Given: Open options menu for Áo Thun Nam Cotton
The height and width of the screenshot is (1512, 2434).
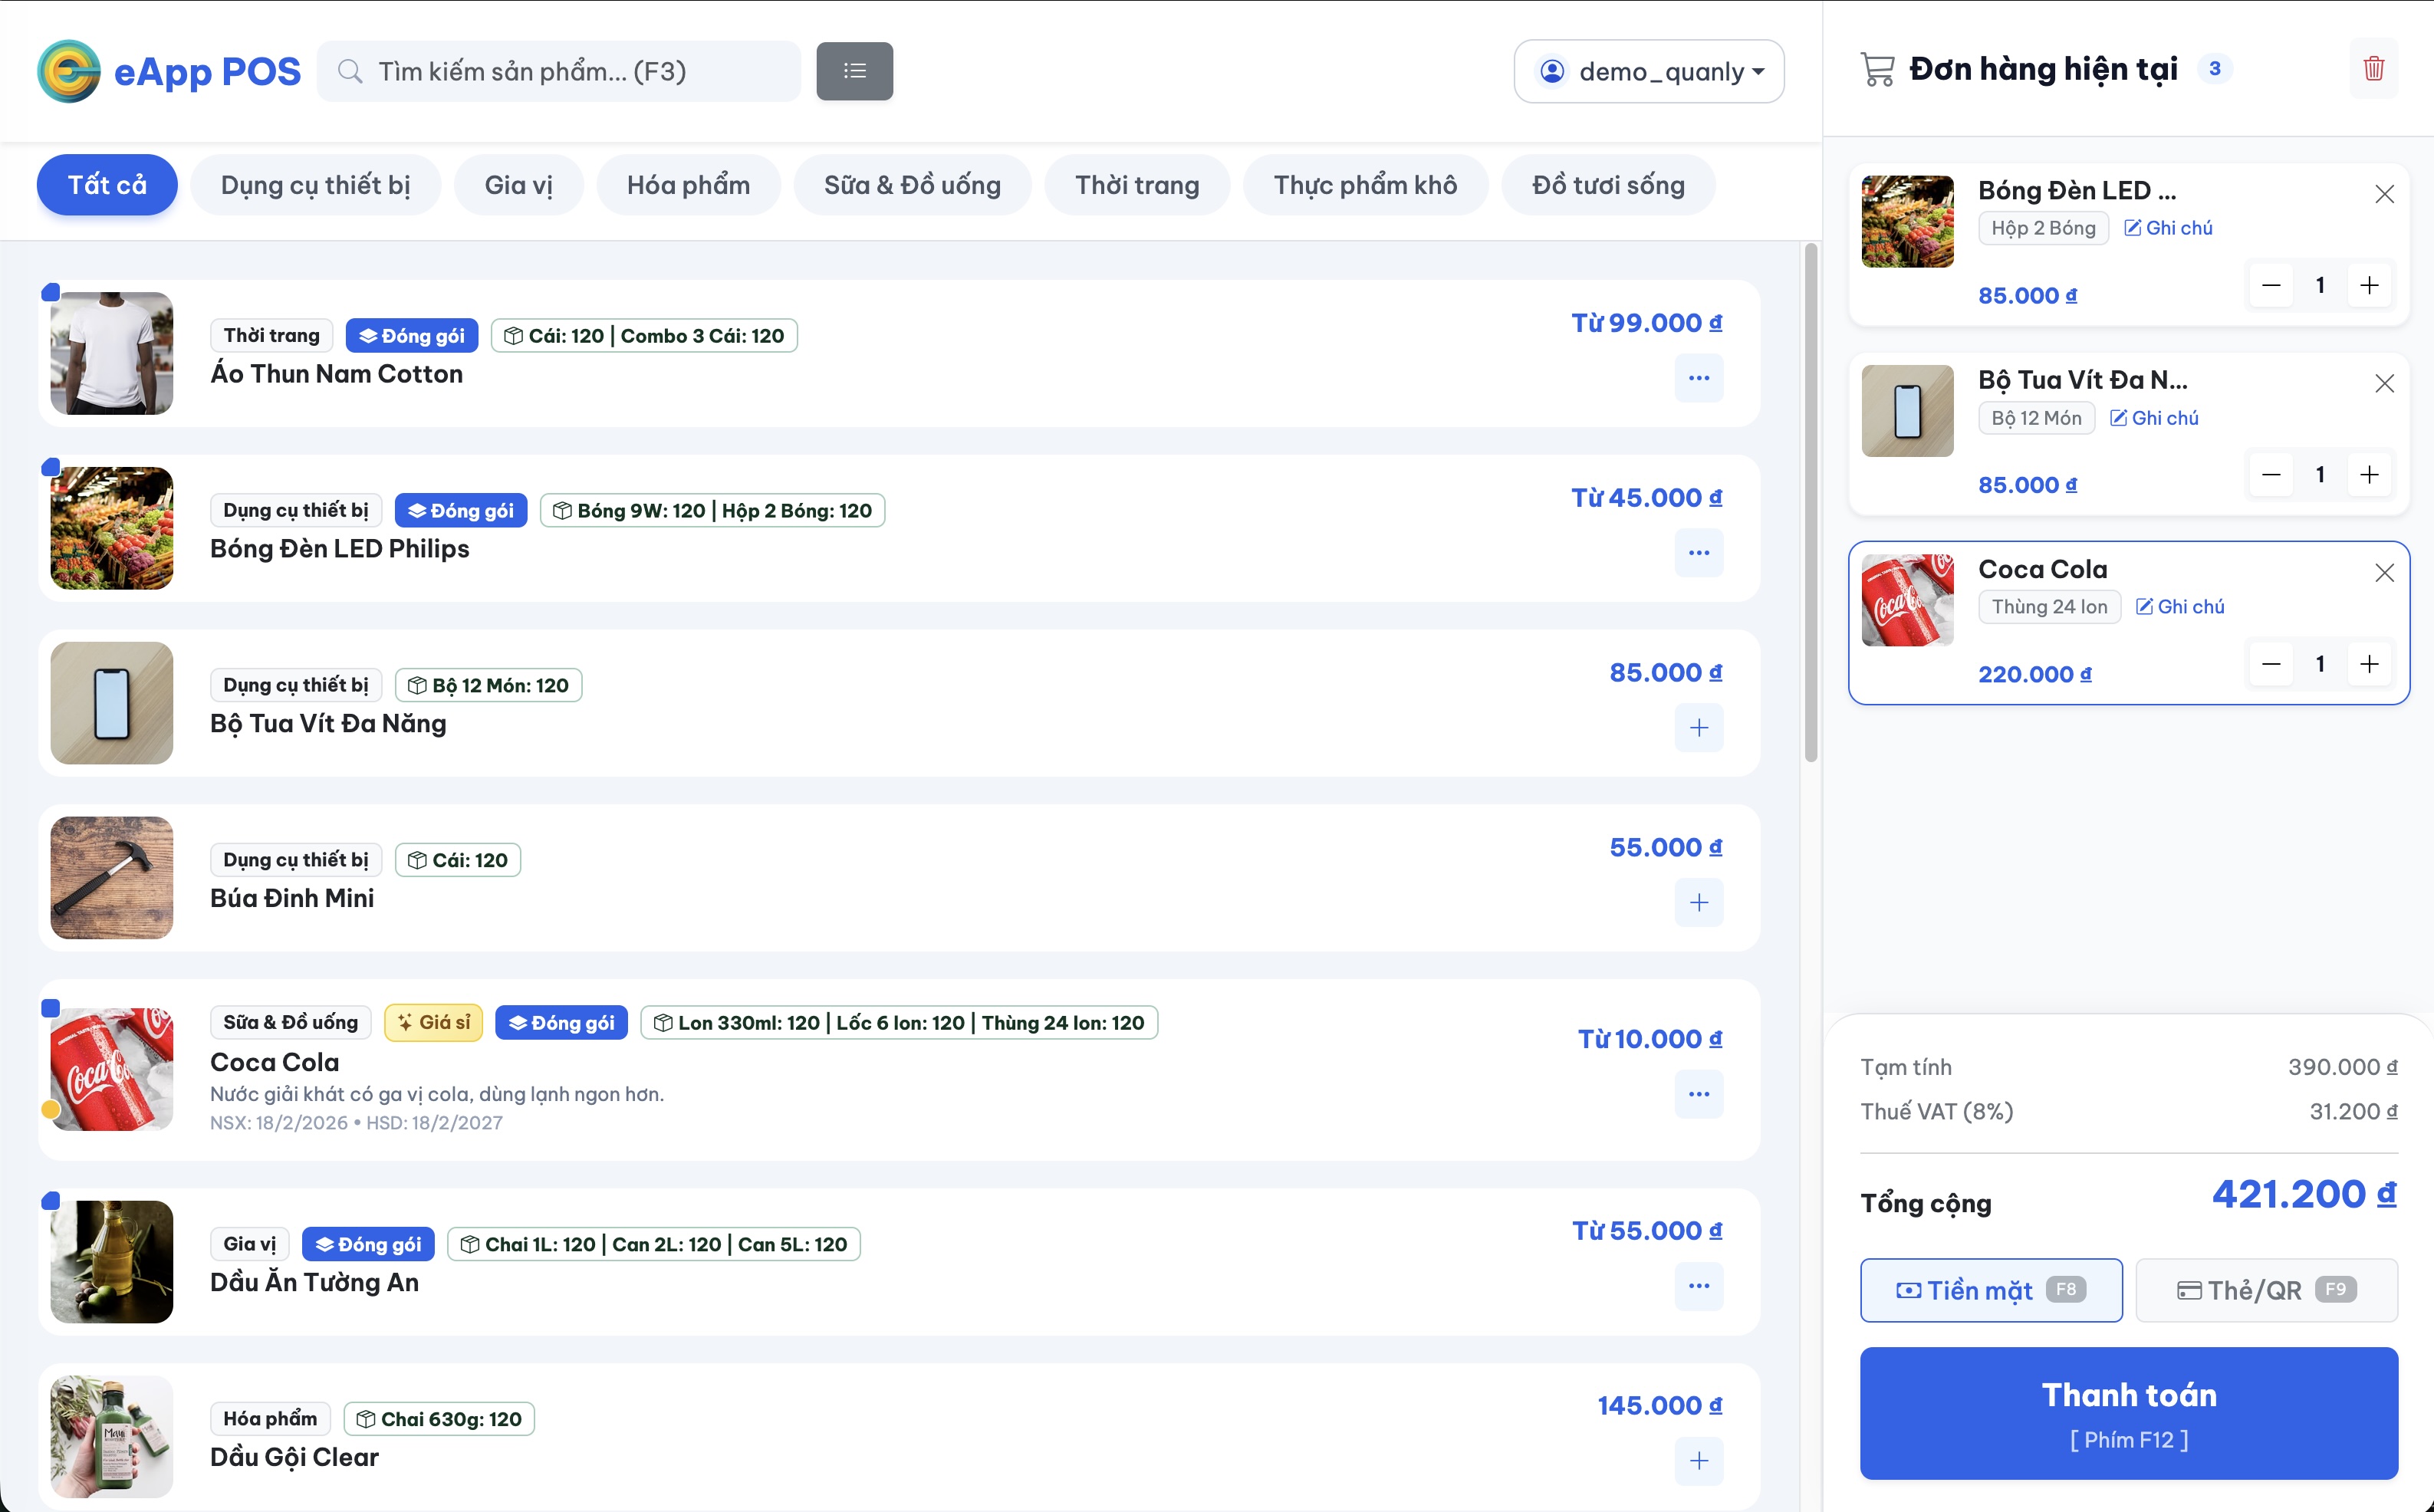Looking at the screenshot, I should coord(1699,378).
